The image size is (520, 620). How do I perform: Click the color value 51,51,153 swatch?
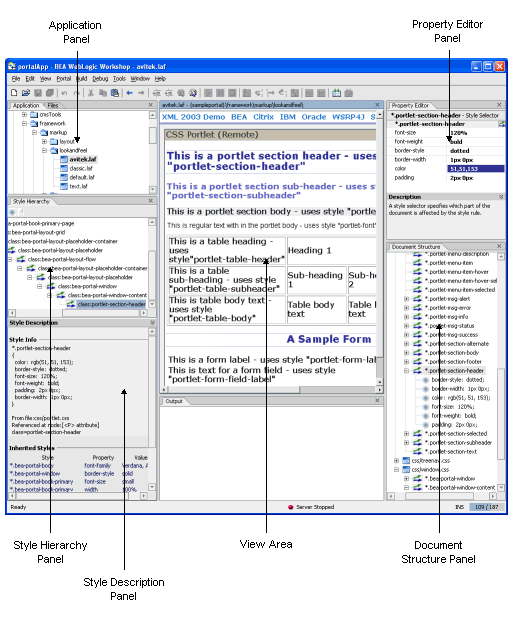point(476,169)
